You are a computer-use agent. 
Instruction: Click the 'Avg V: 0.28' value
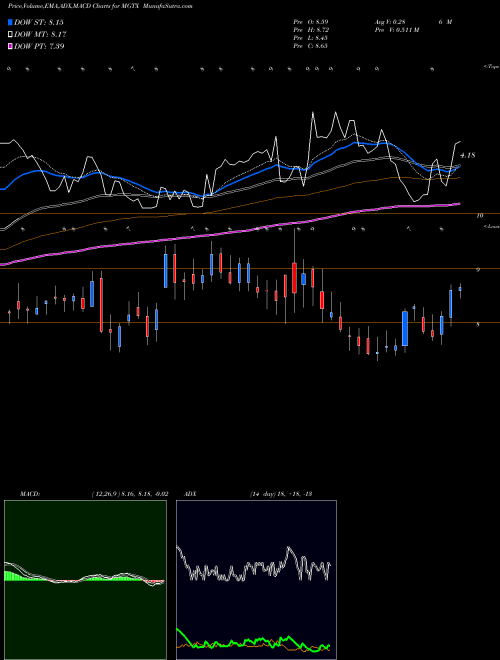[392, 22]
